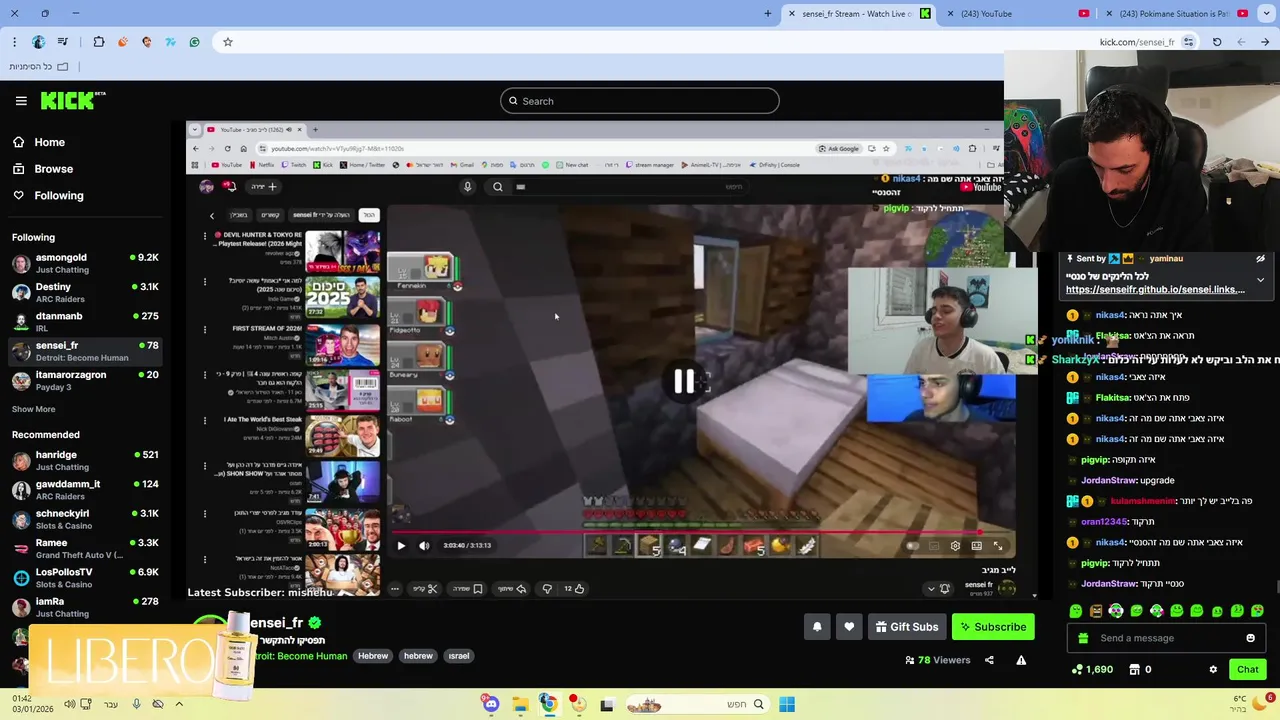
Task: Open channel points 1,690 balance
Action: tap(1092, 669)
